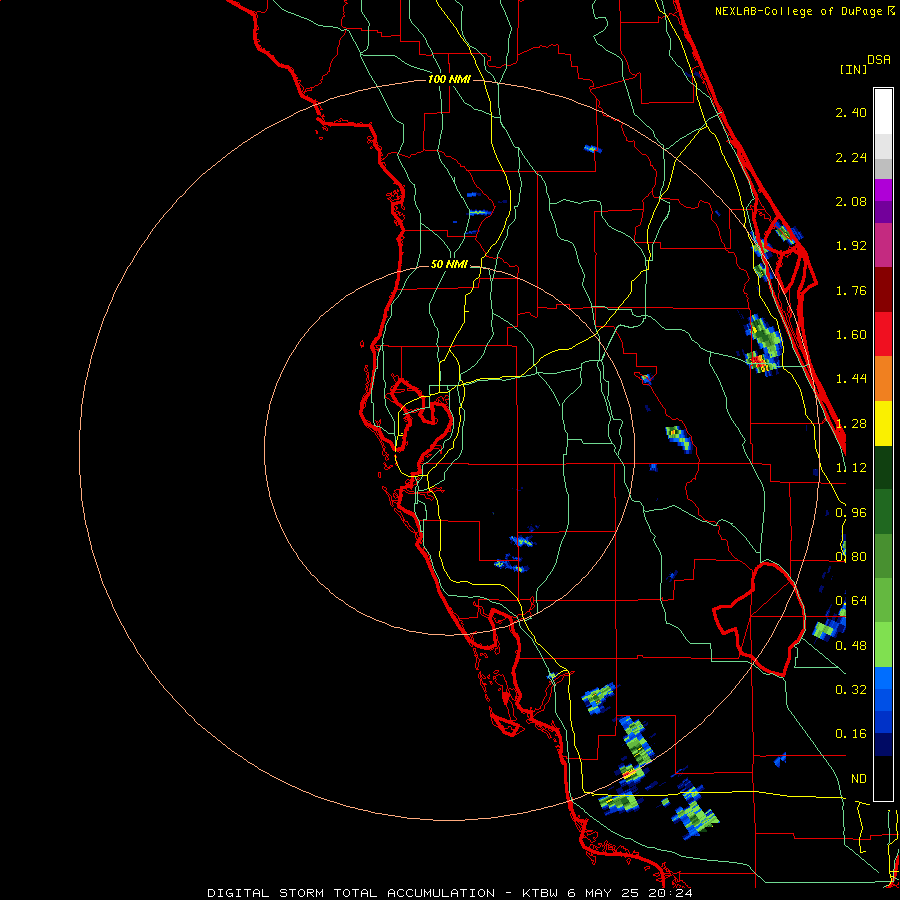
Task: Click the 0.48 scale value
Action: 851,646
